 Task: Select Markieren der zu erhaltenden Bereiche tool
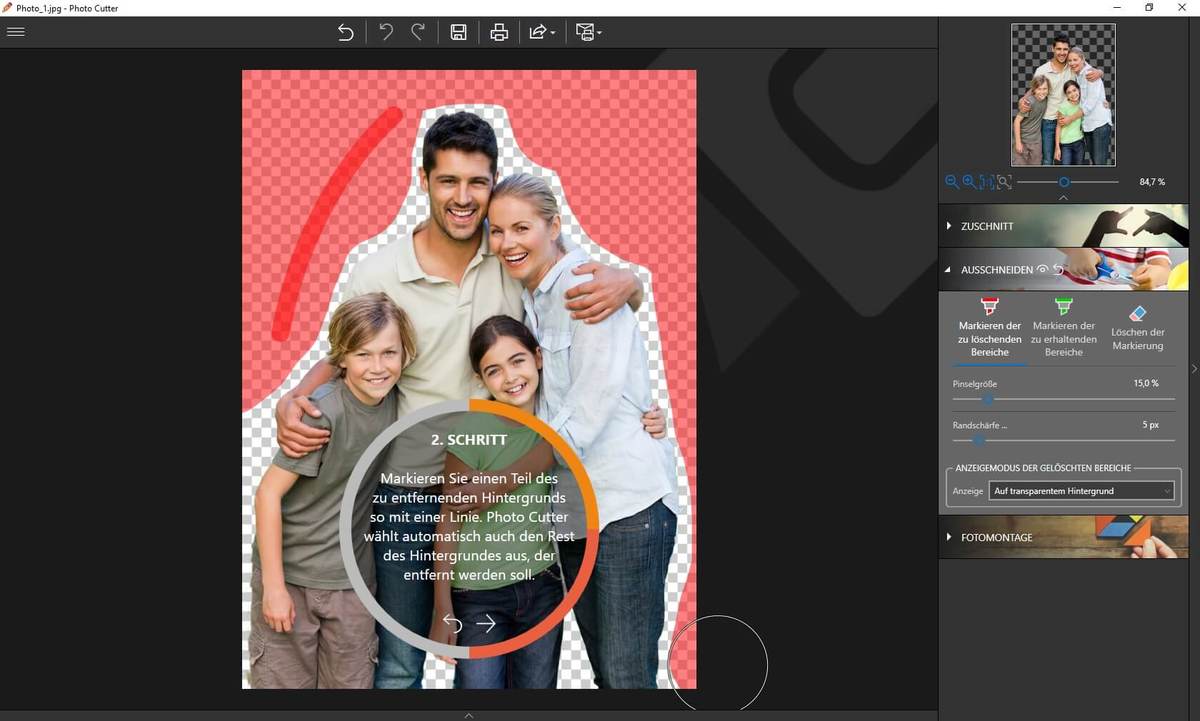click(x=1063, y=326)
